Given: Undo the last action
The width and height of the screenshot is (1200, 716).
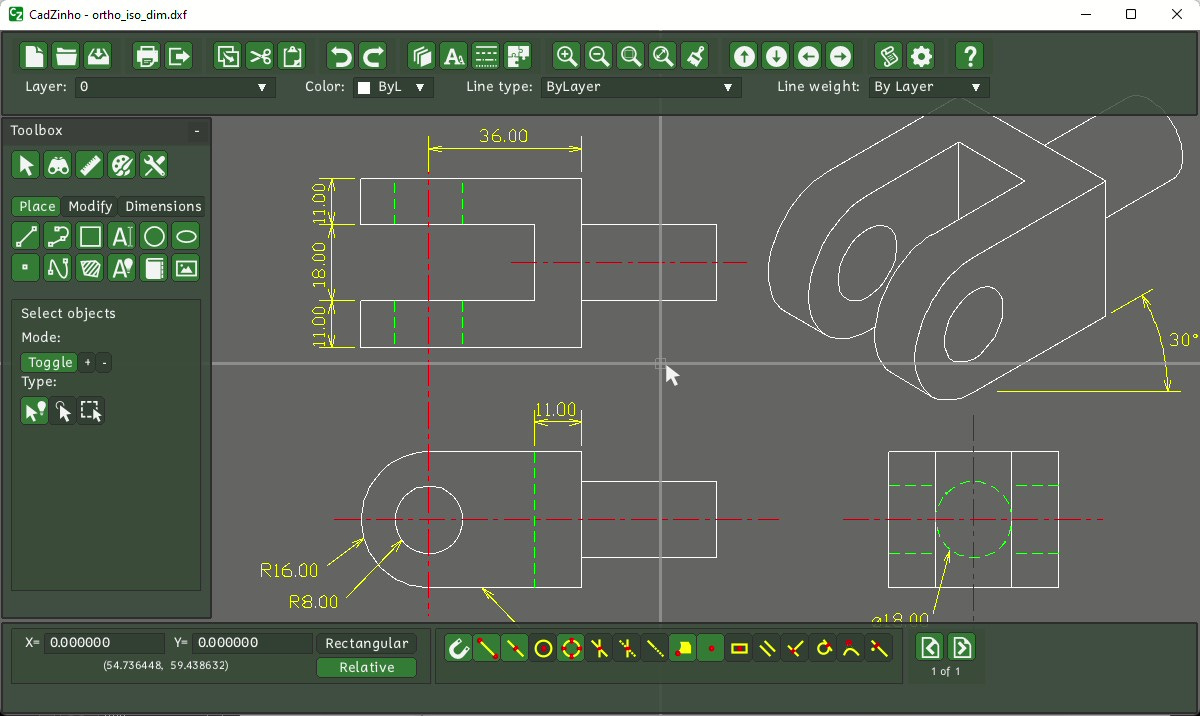Looking at the screenshot, I should (341, 56).
